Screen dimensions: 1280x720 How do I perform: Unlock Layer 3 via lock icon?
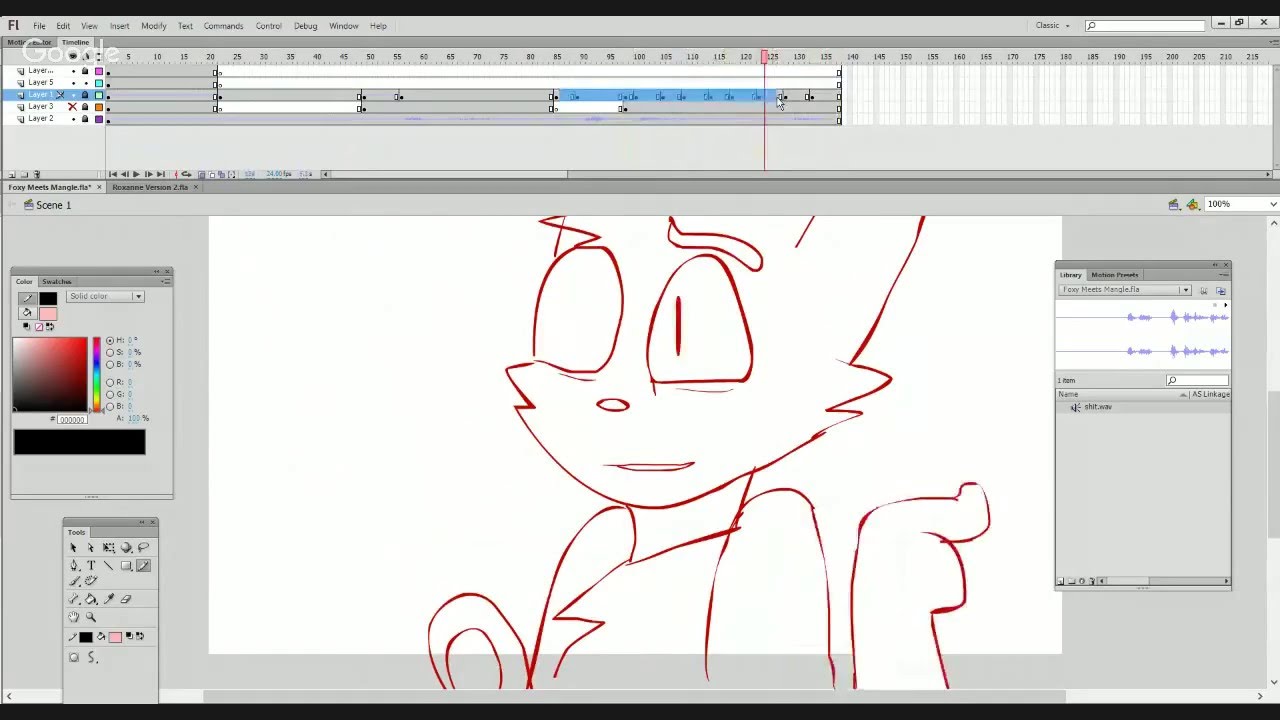click(85, 107)
